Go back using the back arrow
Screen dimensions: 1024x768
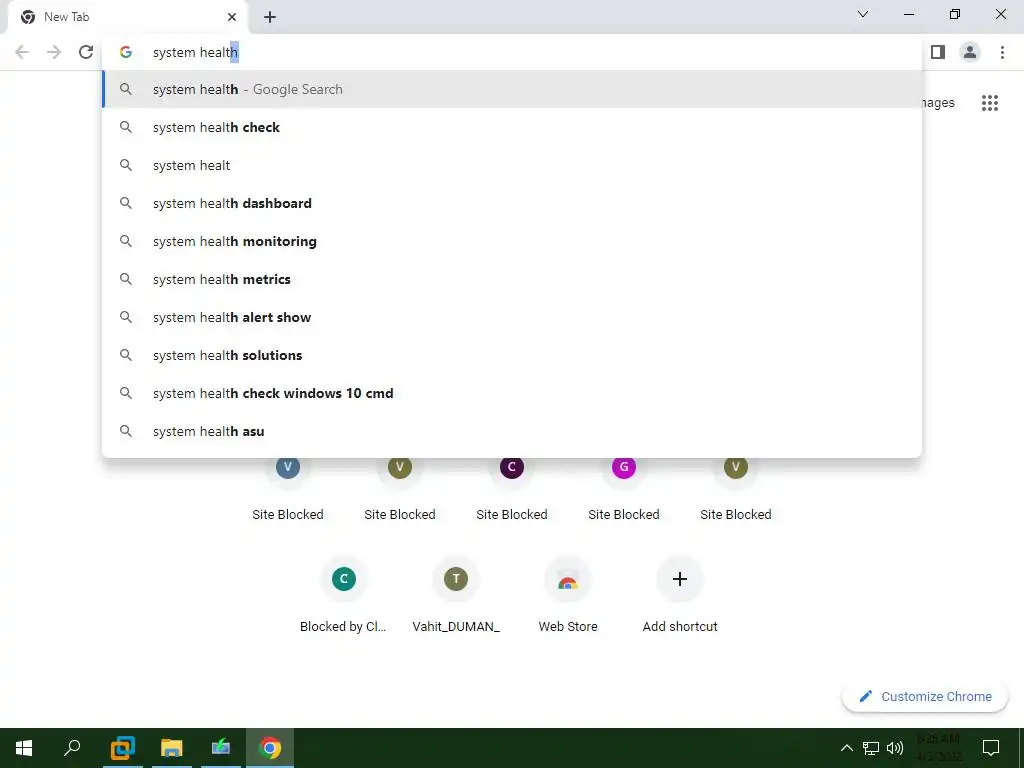click(x=22, y=52)
